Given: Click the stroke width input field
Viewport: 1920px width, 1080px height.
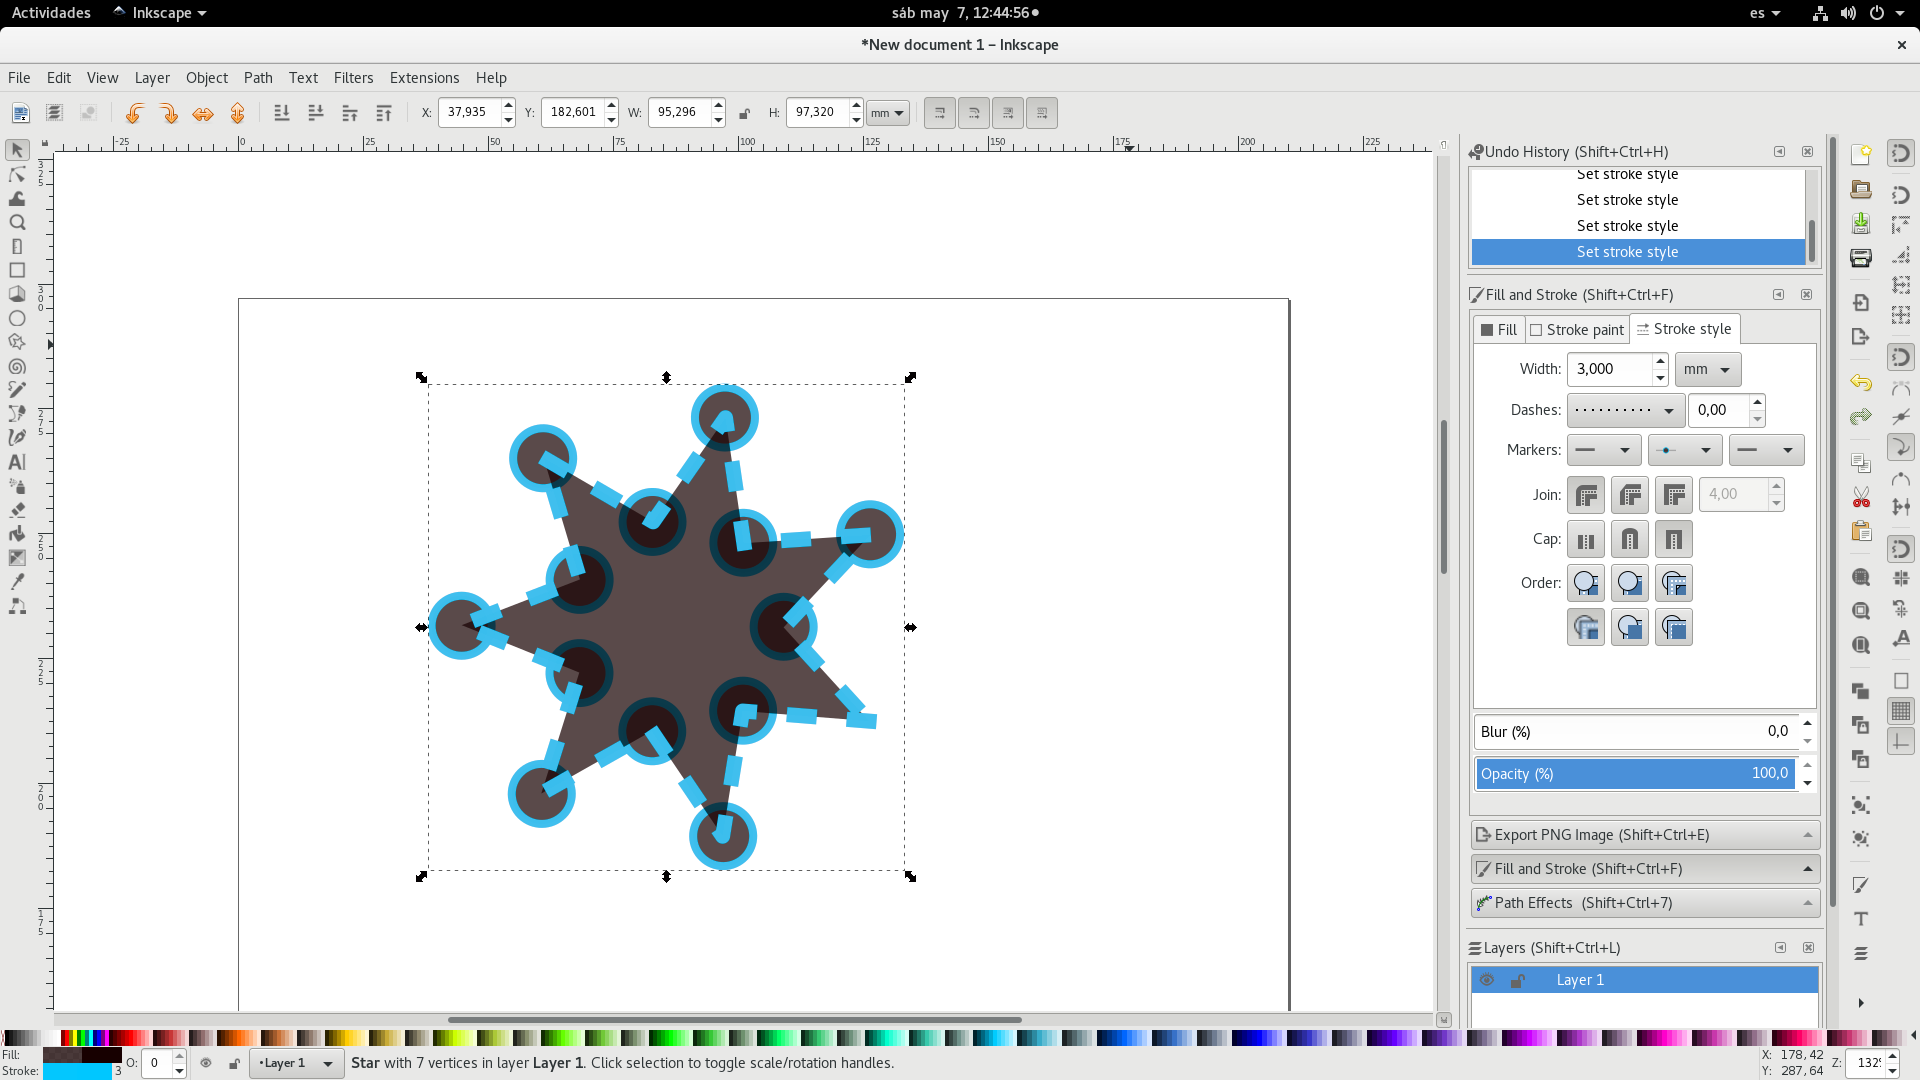Looking at the screenshot, I should [x=1611, y=368].
